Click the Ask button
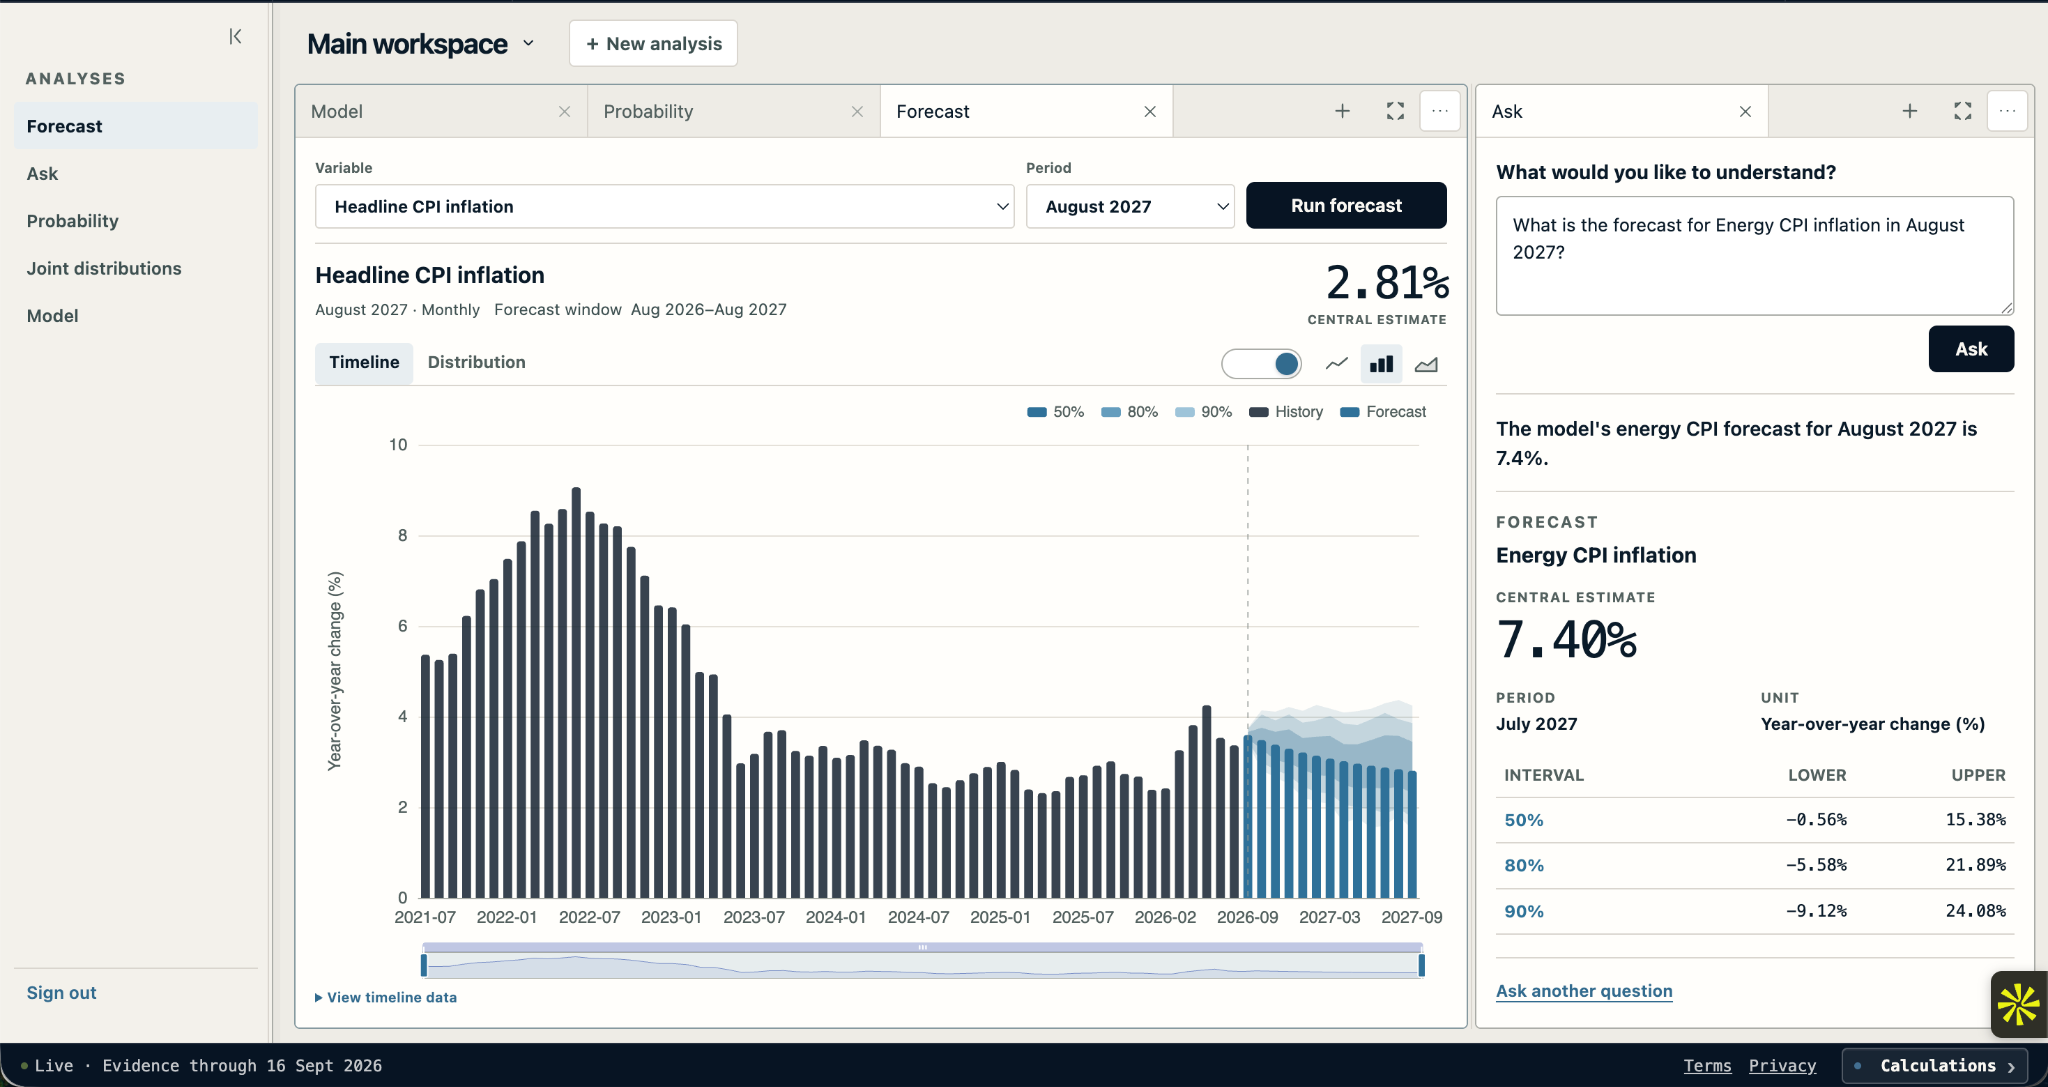The height and width of the screenshot is (1087, 2048). [1971, 349]
